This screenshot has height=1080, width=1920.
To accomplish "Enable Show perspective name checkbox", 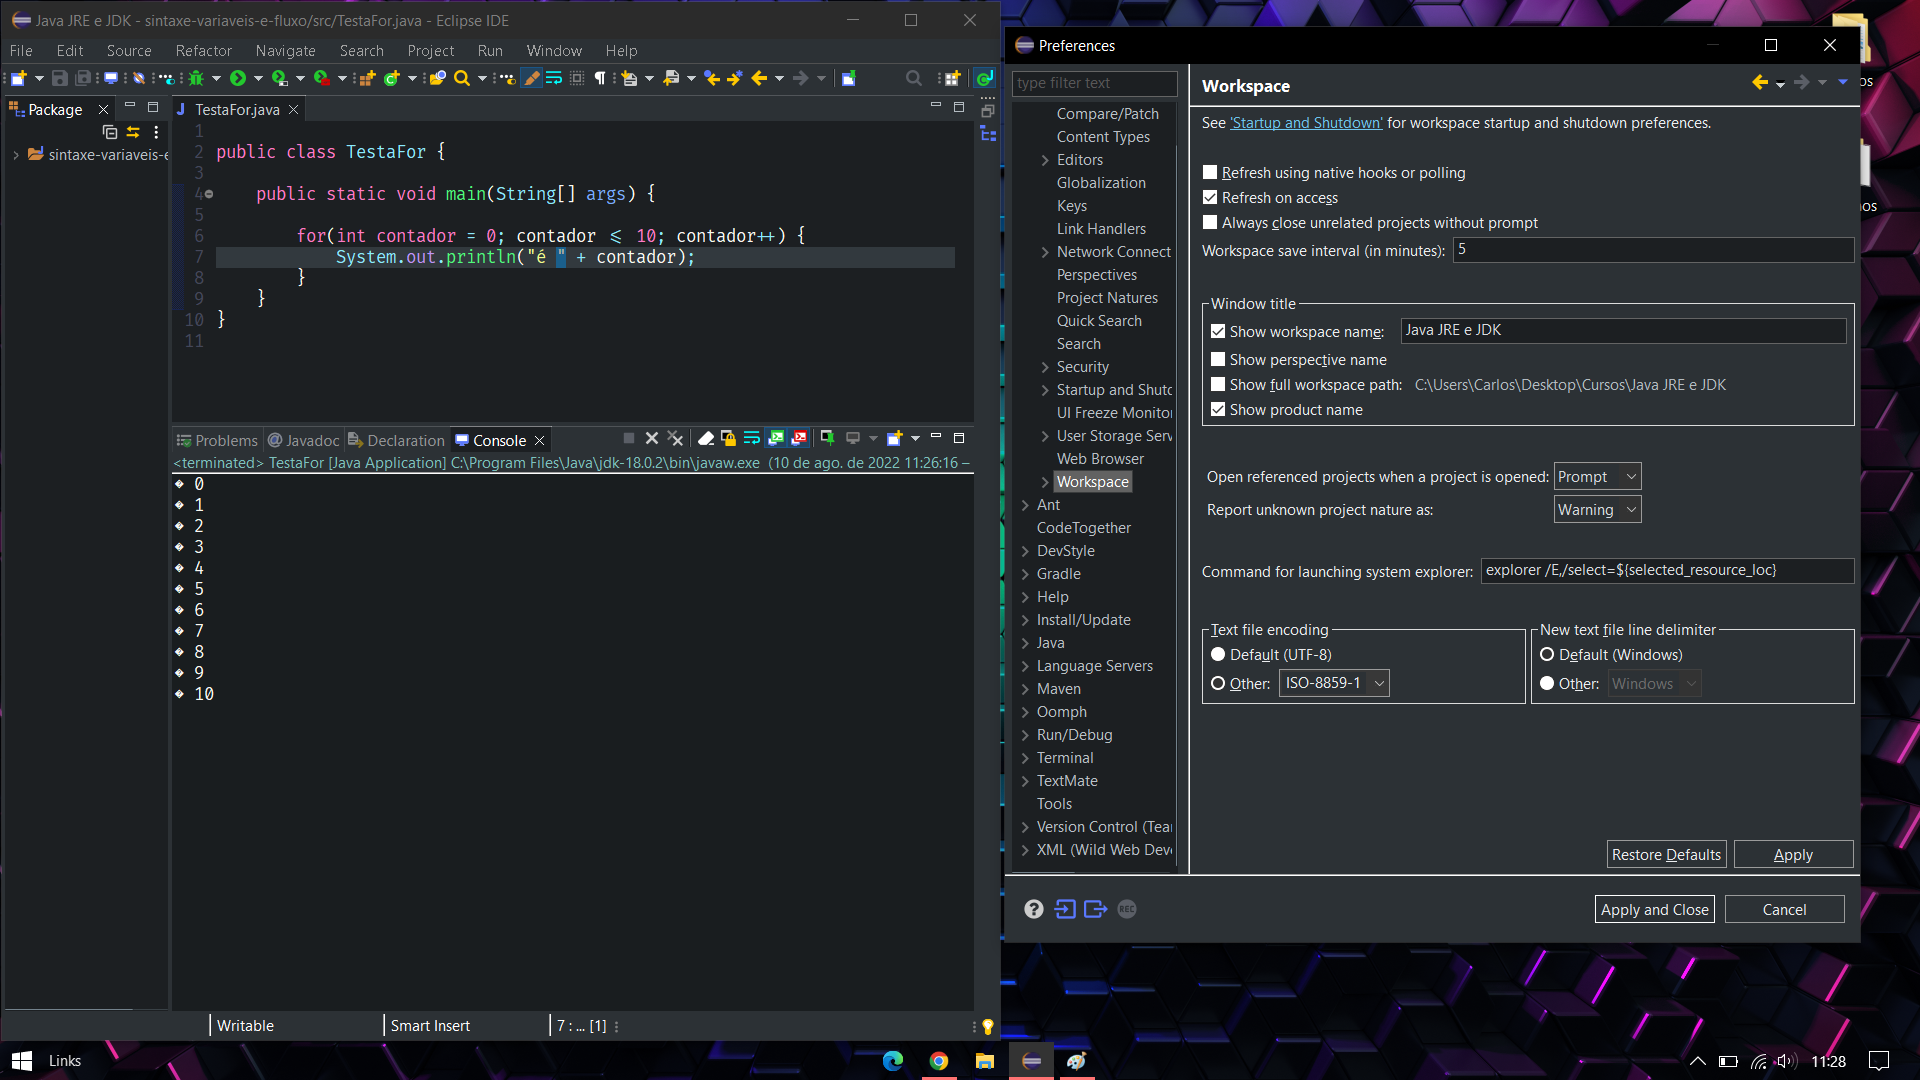I will (1218, 360).
